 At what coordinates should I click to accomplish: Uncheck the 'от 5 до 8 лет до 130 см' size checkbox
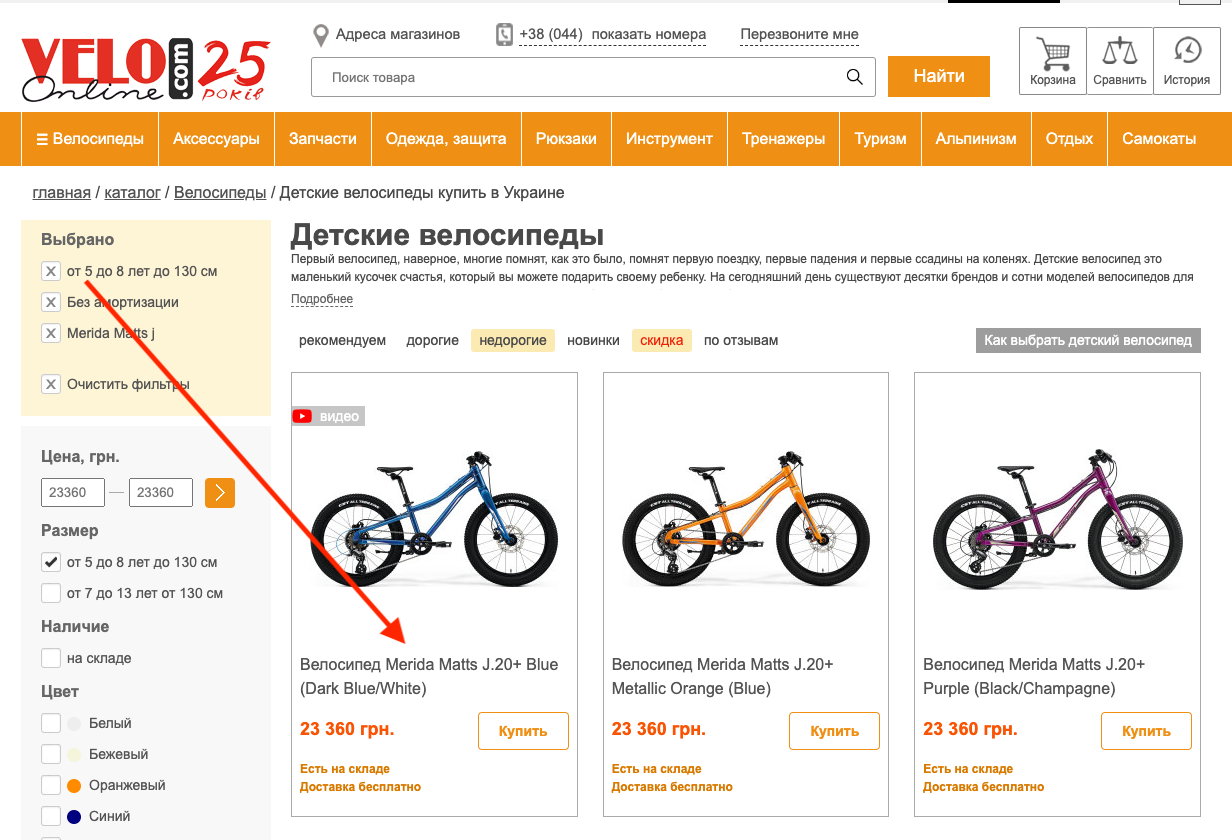tap(51, 562)
